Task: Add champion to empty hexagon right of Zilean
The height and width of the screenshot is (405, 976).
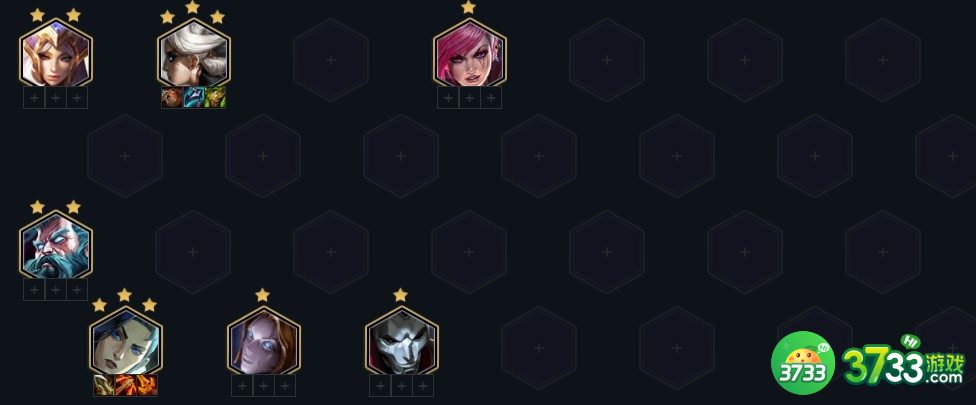Action: click(x=193, y=251)
